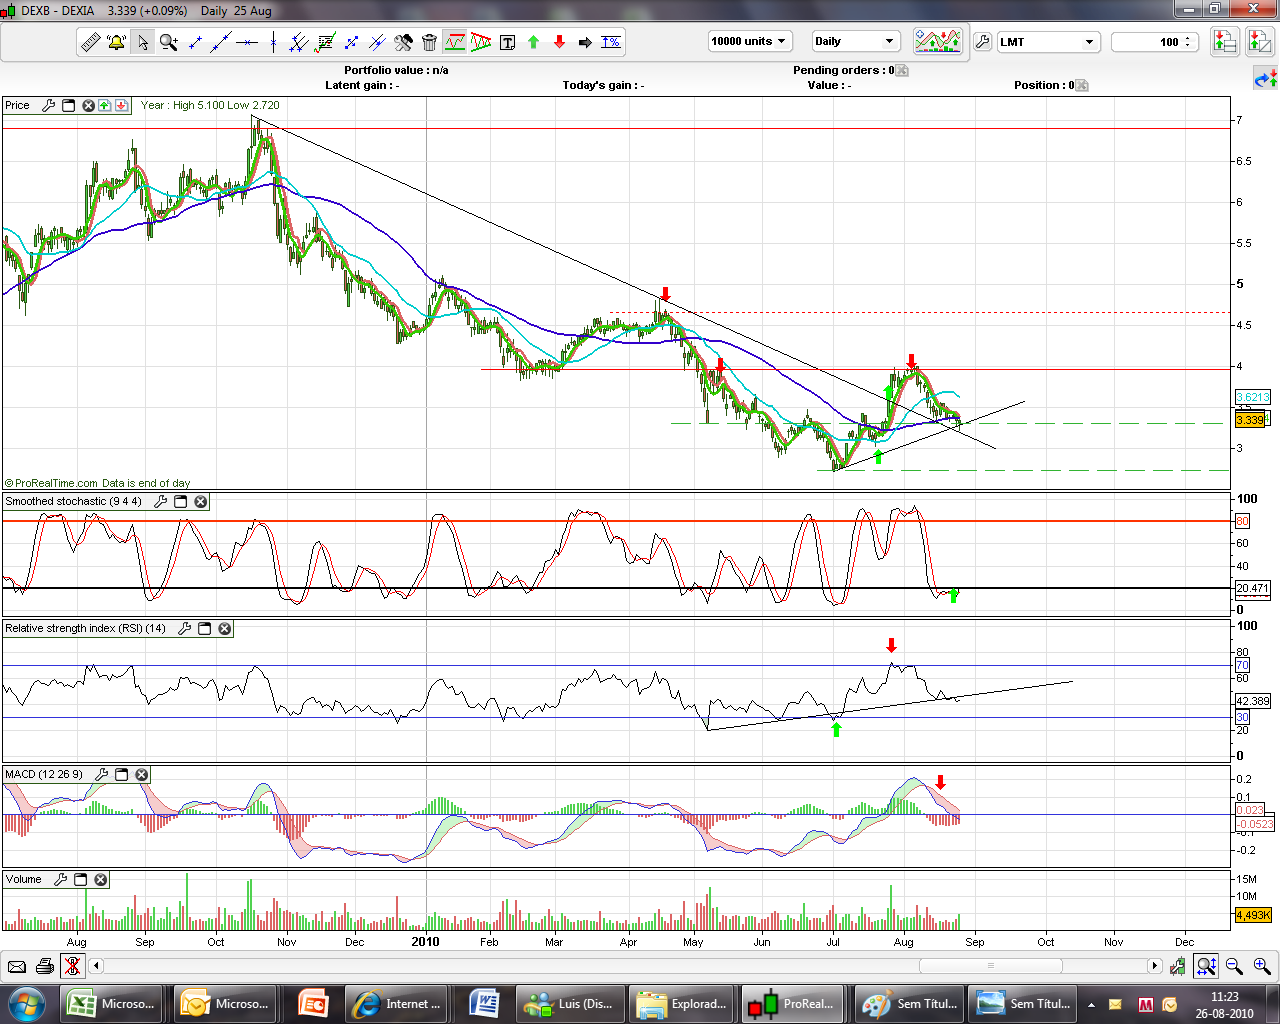This screenshot has width=1280, height=1024.
Task: Close the Price panel header X
Action: [88, 105]
